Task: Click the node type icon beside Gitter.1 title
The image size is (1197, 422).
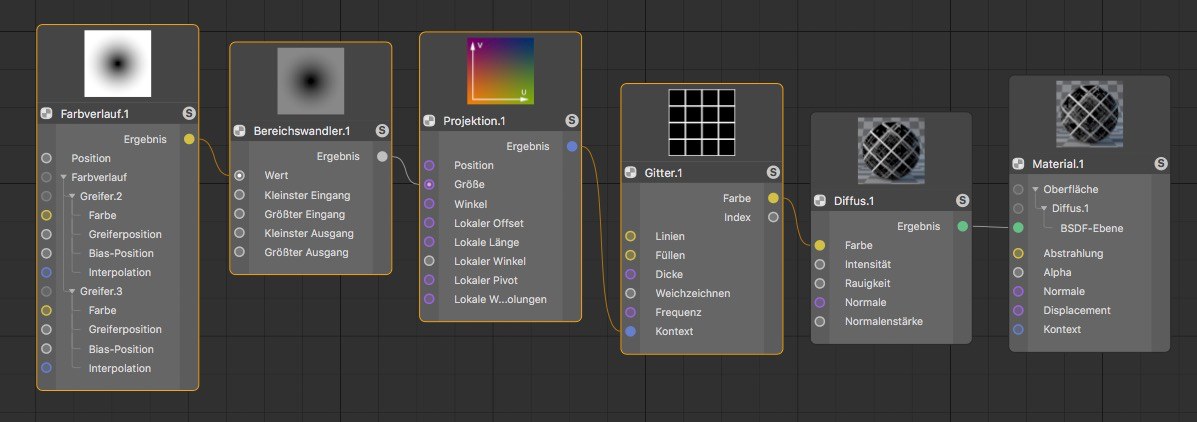Action: (x=631, y=172)
